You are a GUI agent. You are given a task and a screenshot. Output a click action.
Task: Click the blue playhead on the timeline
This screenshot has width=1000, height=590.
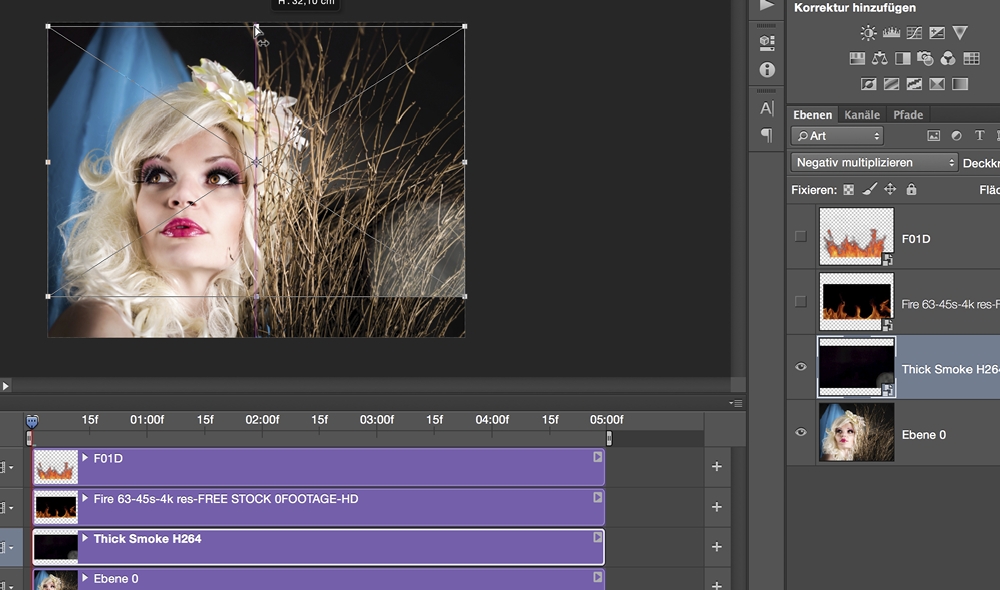31,421
